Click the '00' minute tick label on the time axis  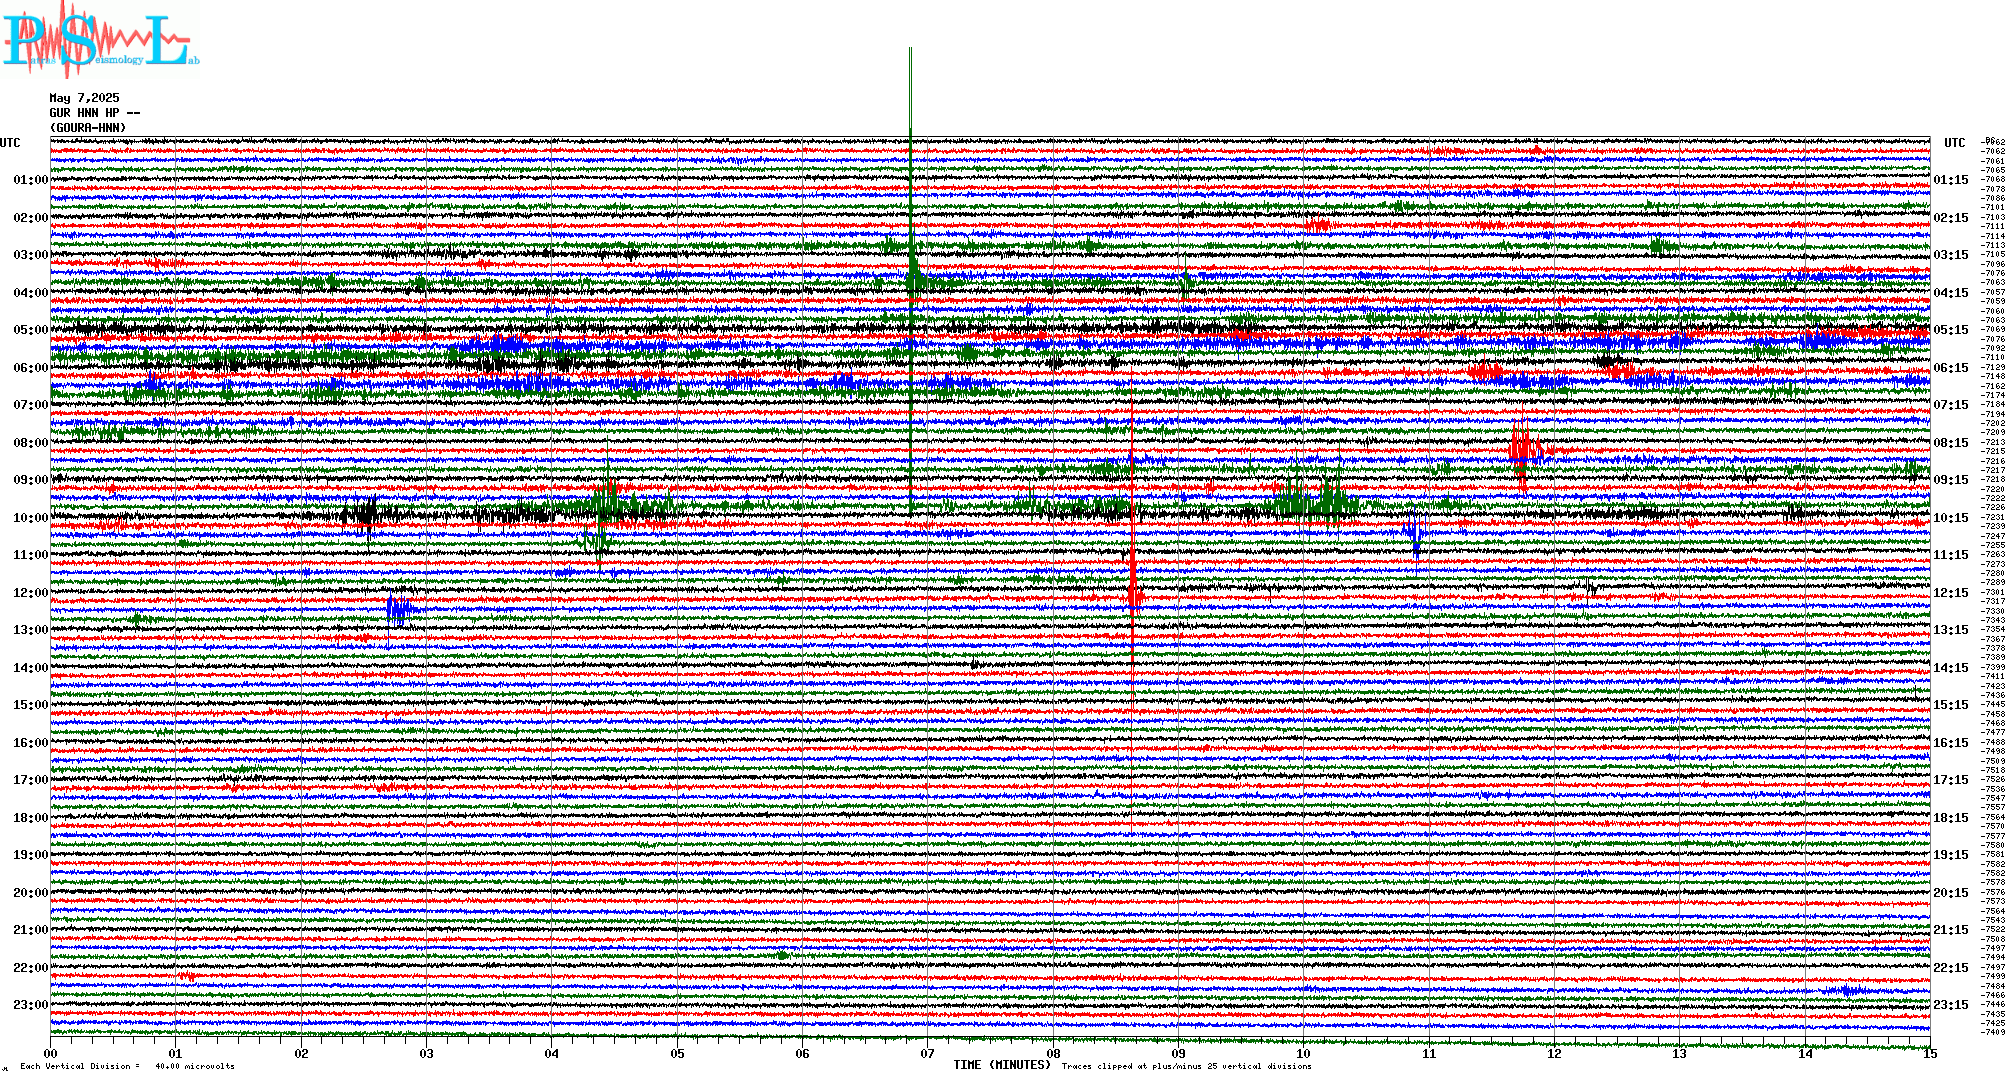click(x=51, y=1054)
